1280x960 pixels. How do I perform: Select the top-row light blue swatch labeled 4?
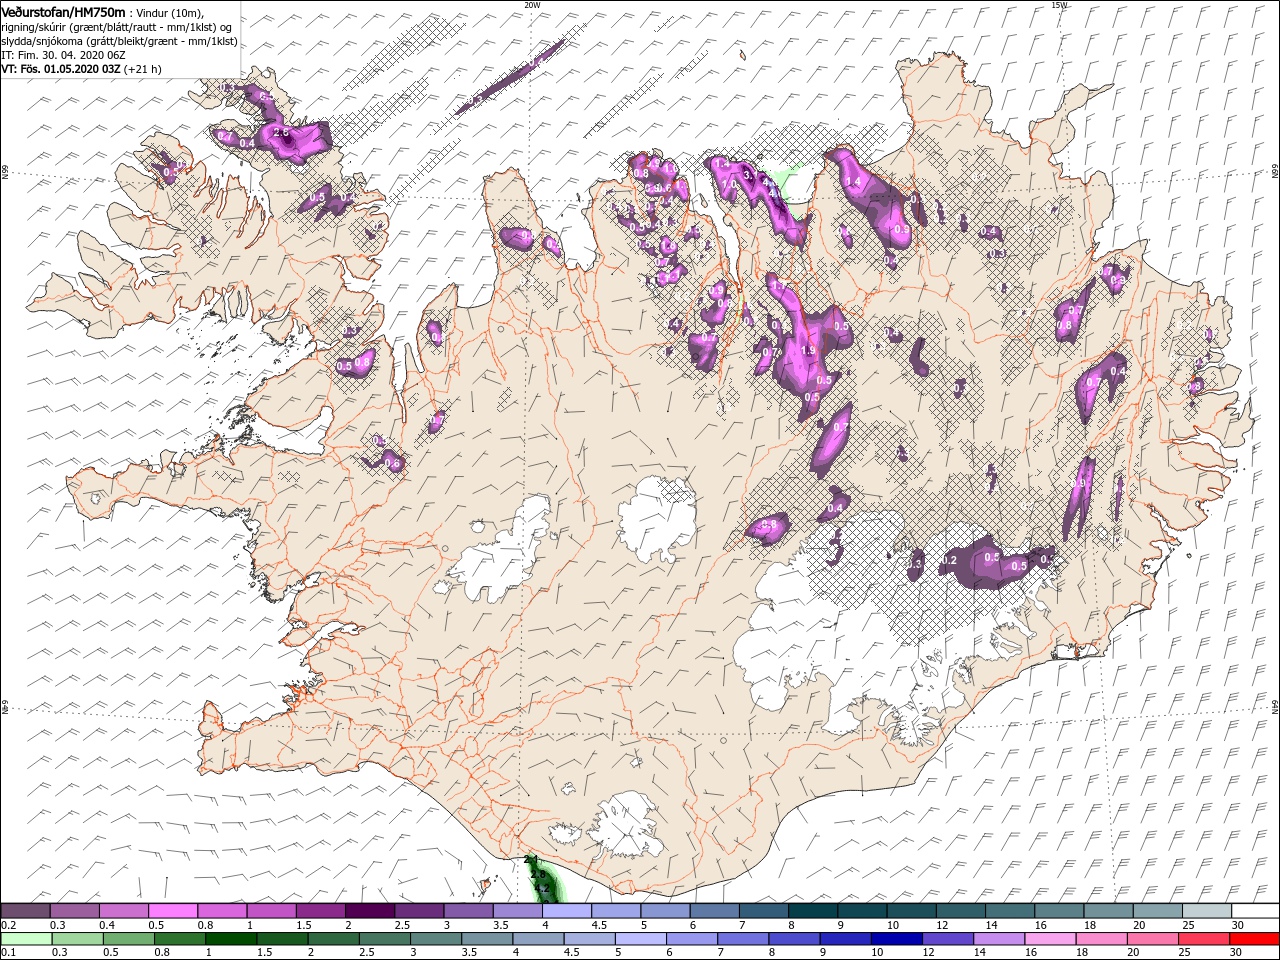click(567, 911)
